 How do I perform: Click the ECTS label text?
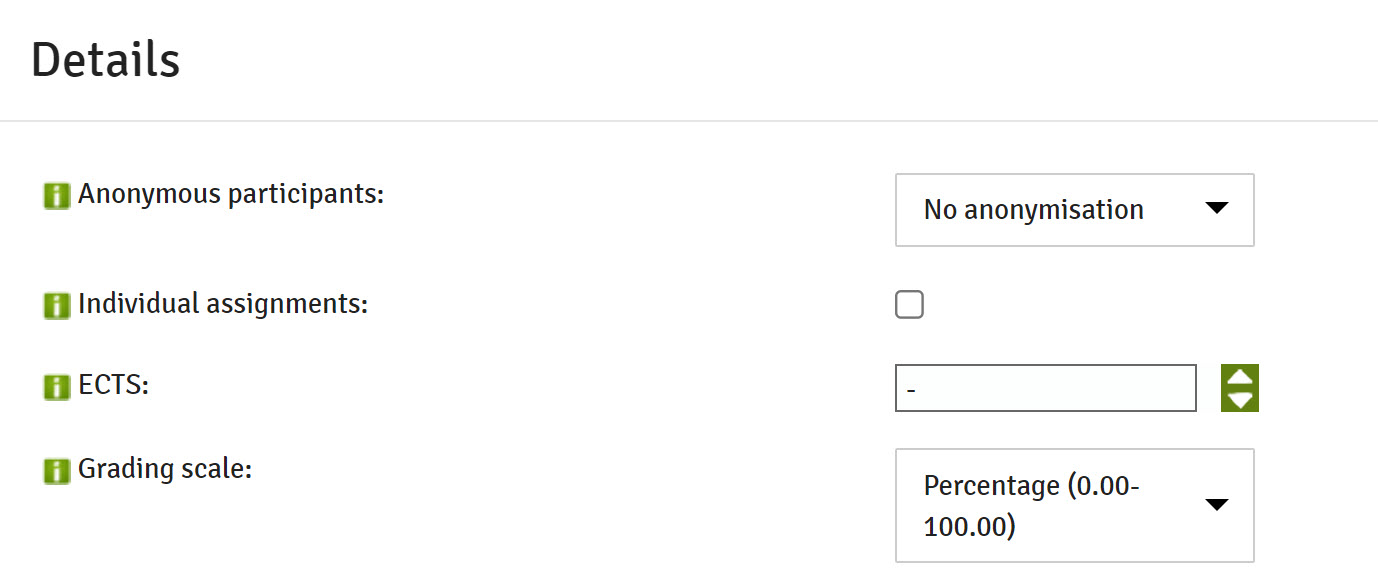pos(113,385)
